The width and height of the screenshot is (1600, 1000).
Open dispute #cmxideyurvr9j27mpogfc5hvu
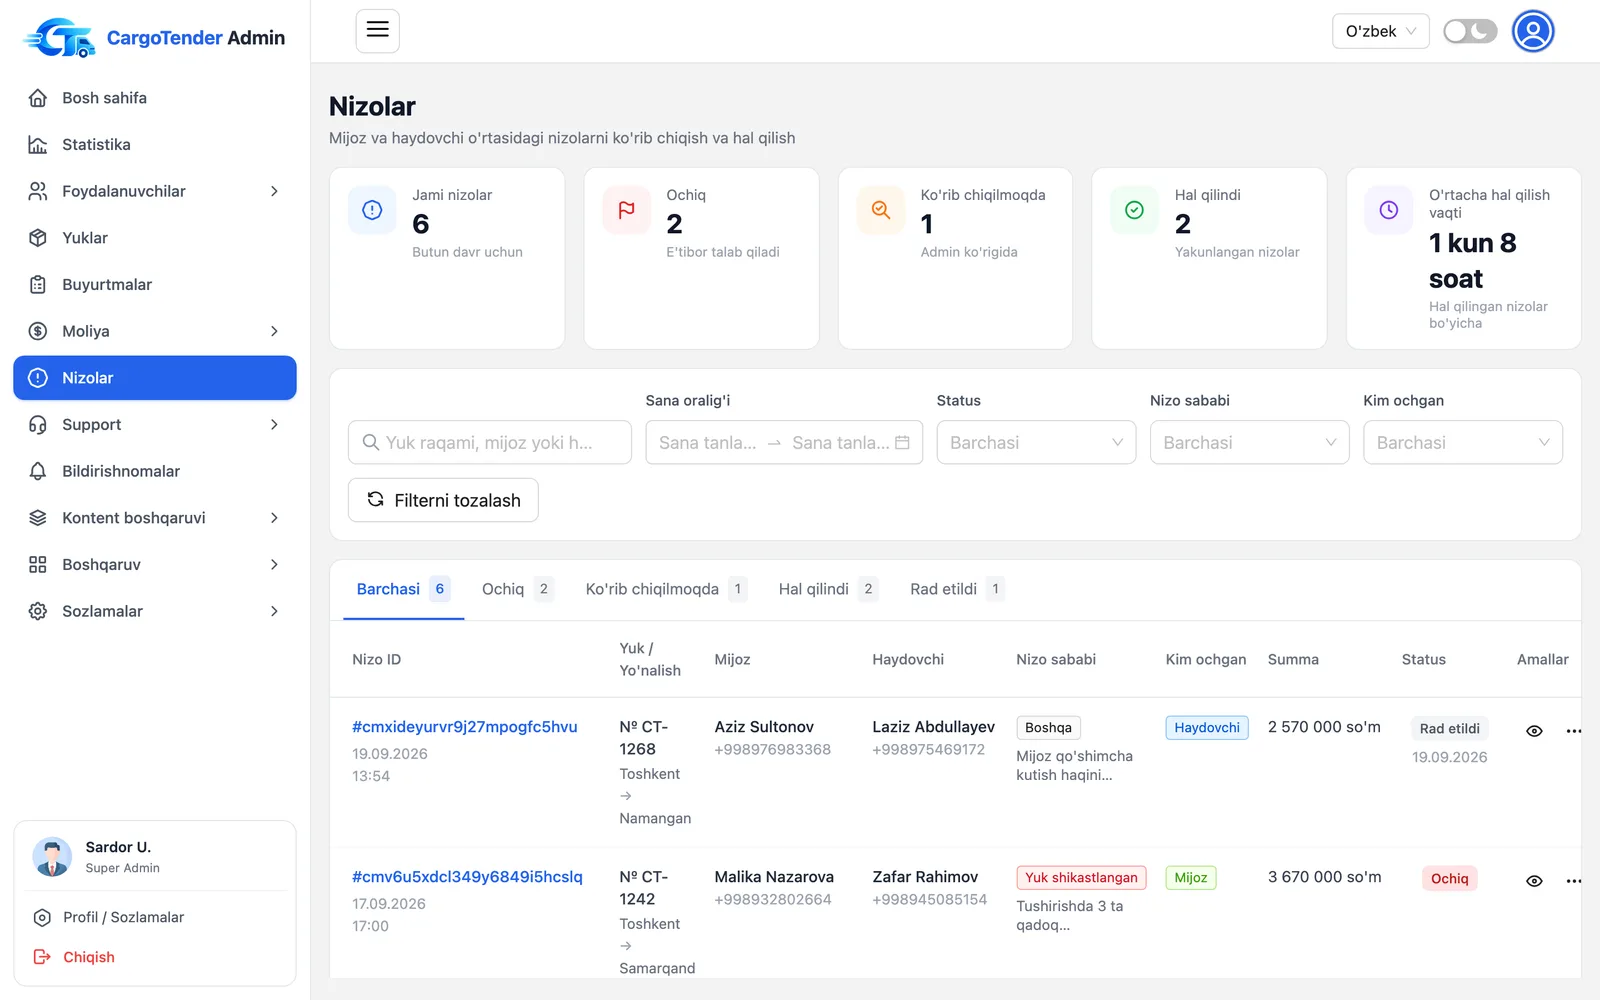[x=465, y=727]
